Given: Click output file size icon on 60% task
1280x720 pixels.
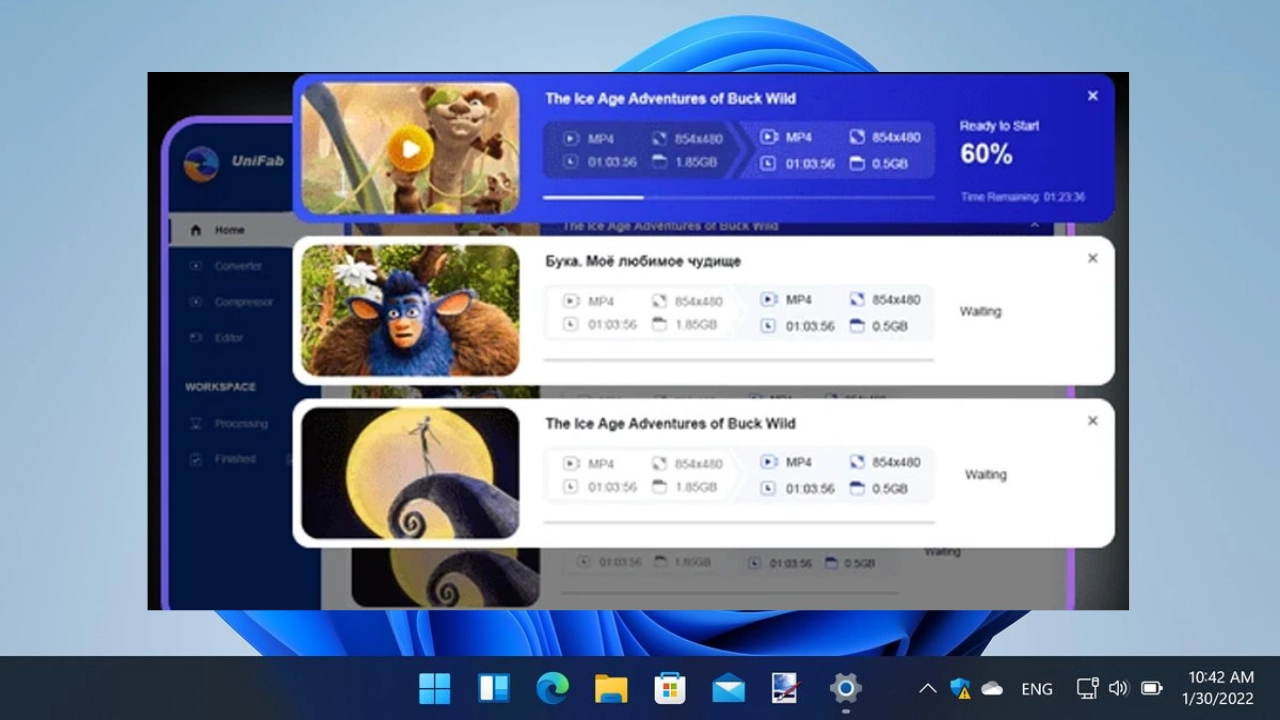Looking at the screenshot, I should (857, 163).
